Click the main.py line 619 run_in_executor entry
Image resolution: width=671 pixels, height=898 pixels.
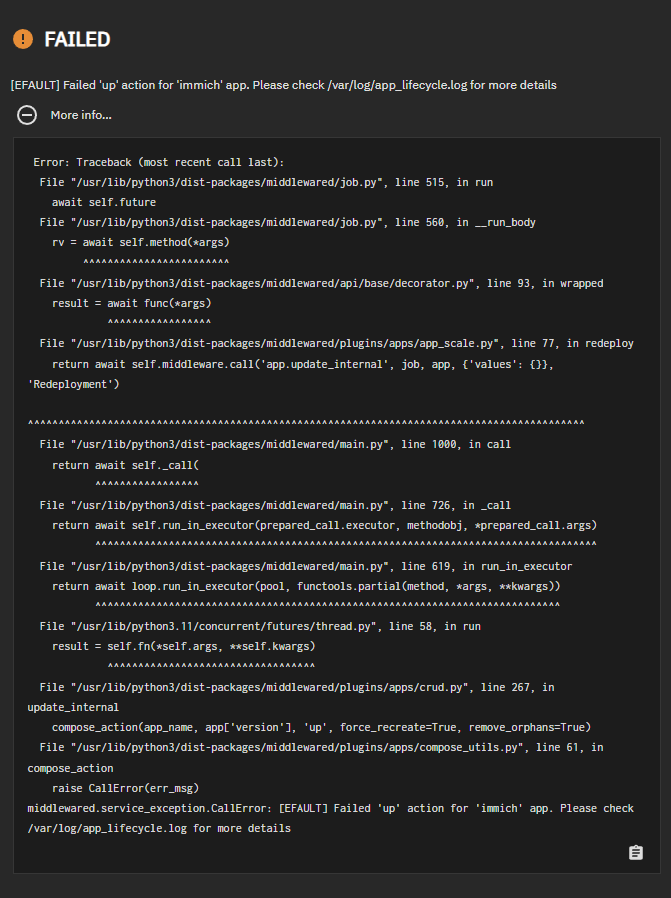(305, 566)
